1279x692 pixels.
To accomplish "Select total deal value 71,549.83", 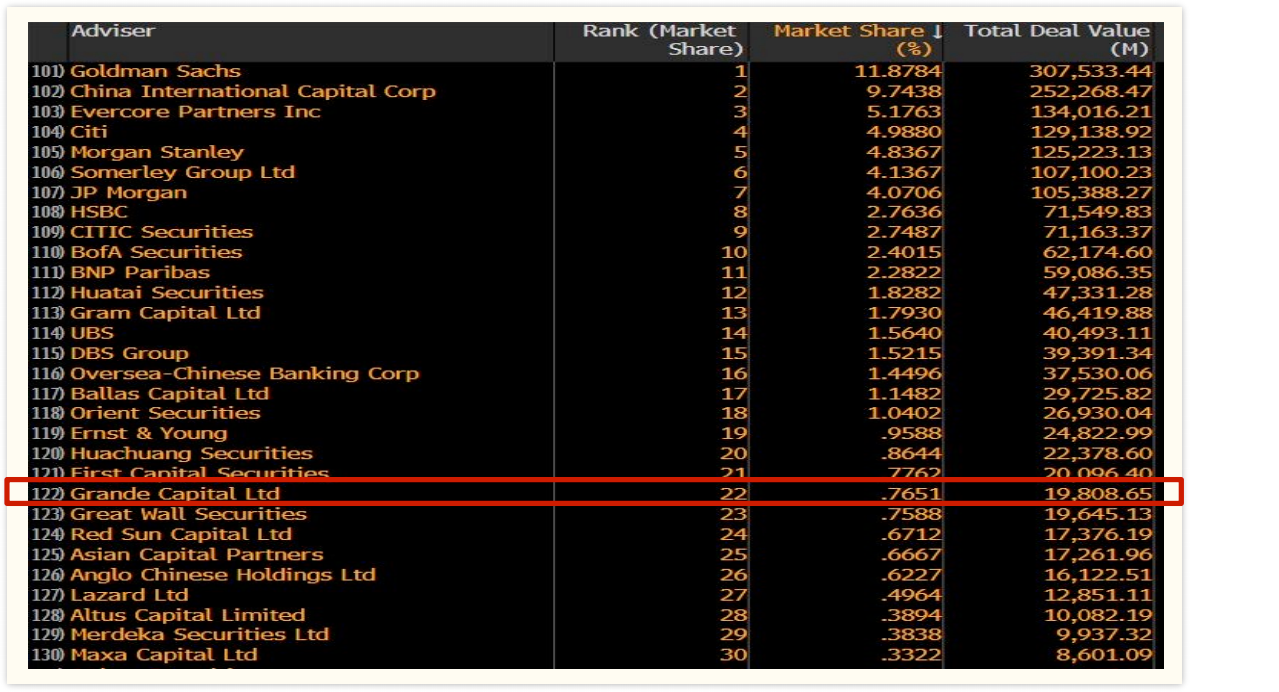I will click(x=1097, y=212).
